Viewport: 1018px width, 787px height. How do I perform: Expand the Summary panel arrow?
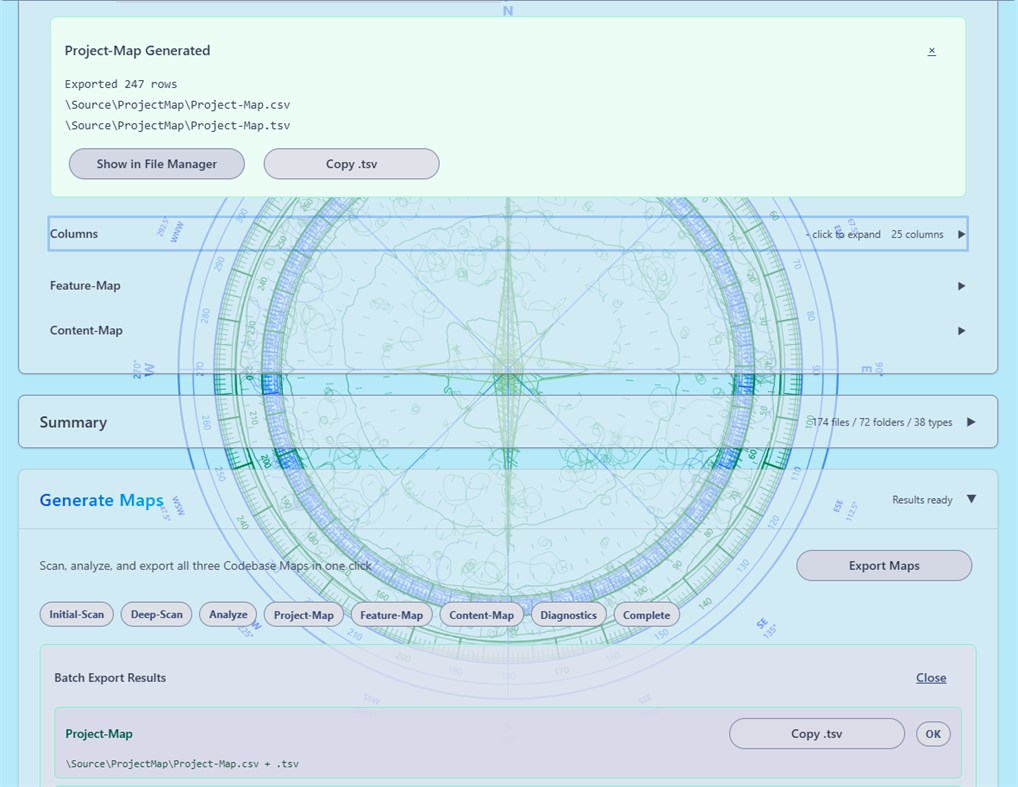[x=971, y=422]
